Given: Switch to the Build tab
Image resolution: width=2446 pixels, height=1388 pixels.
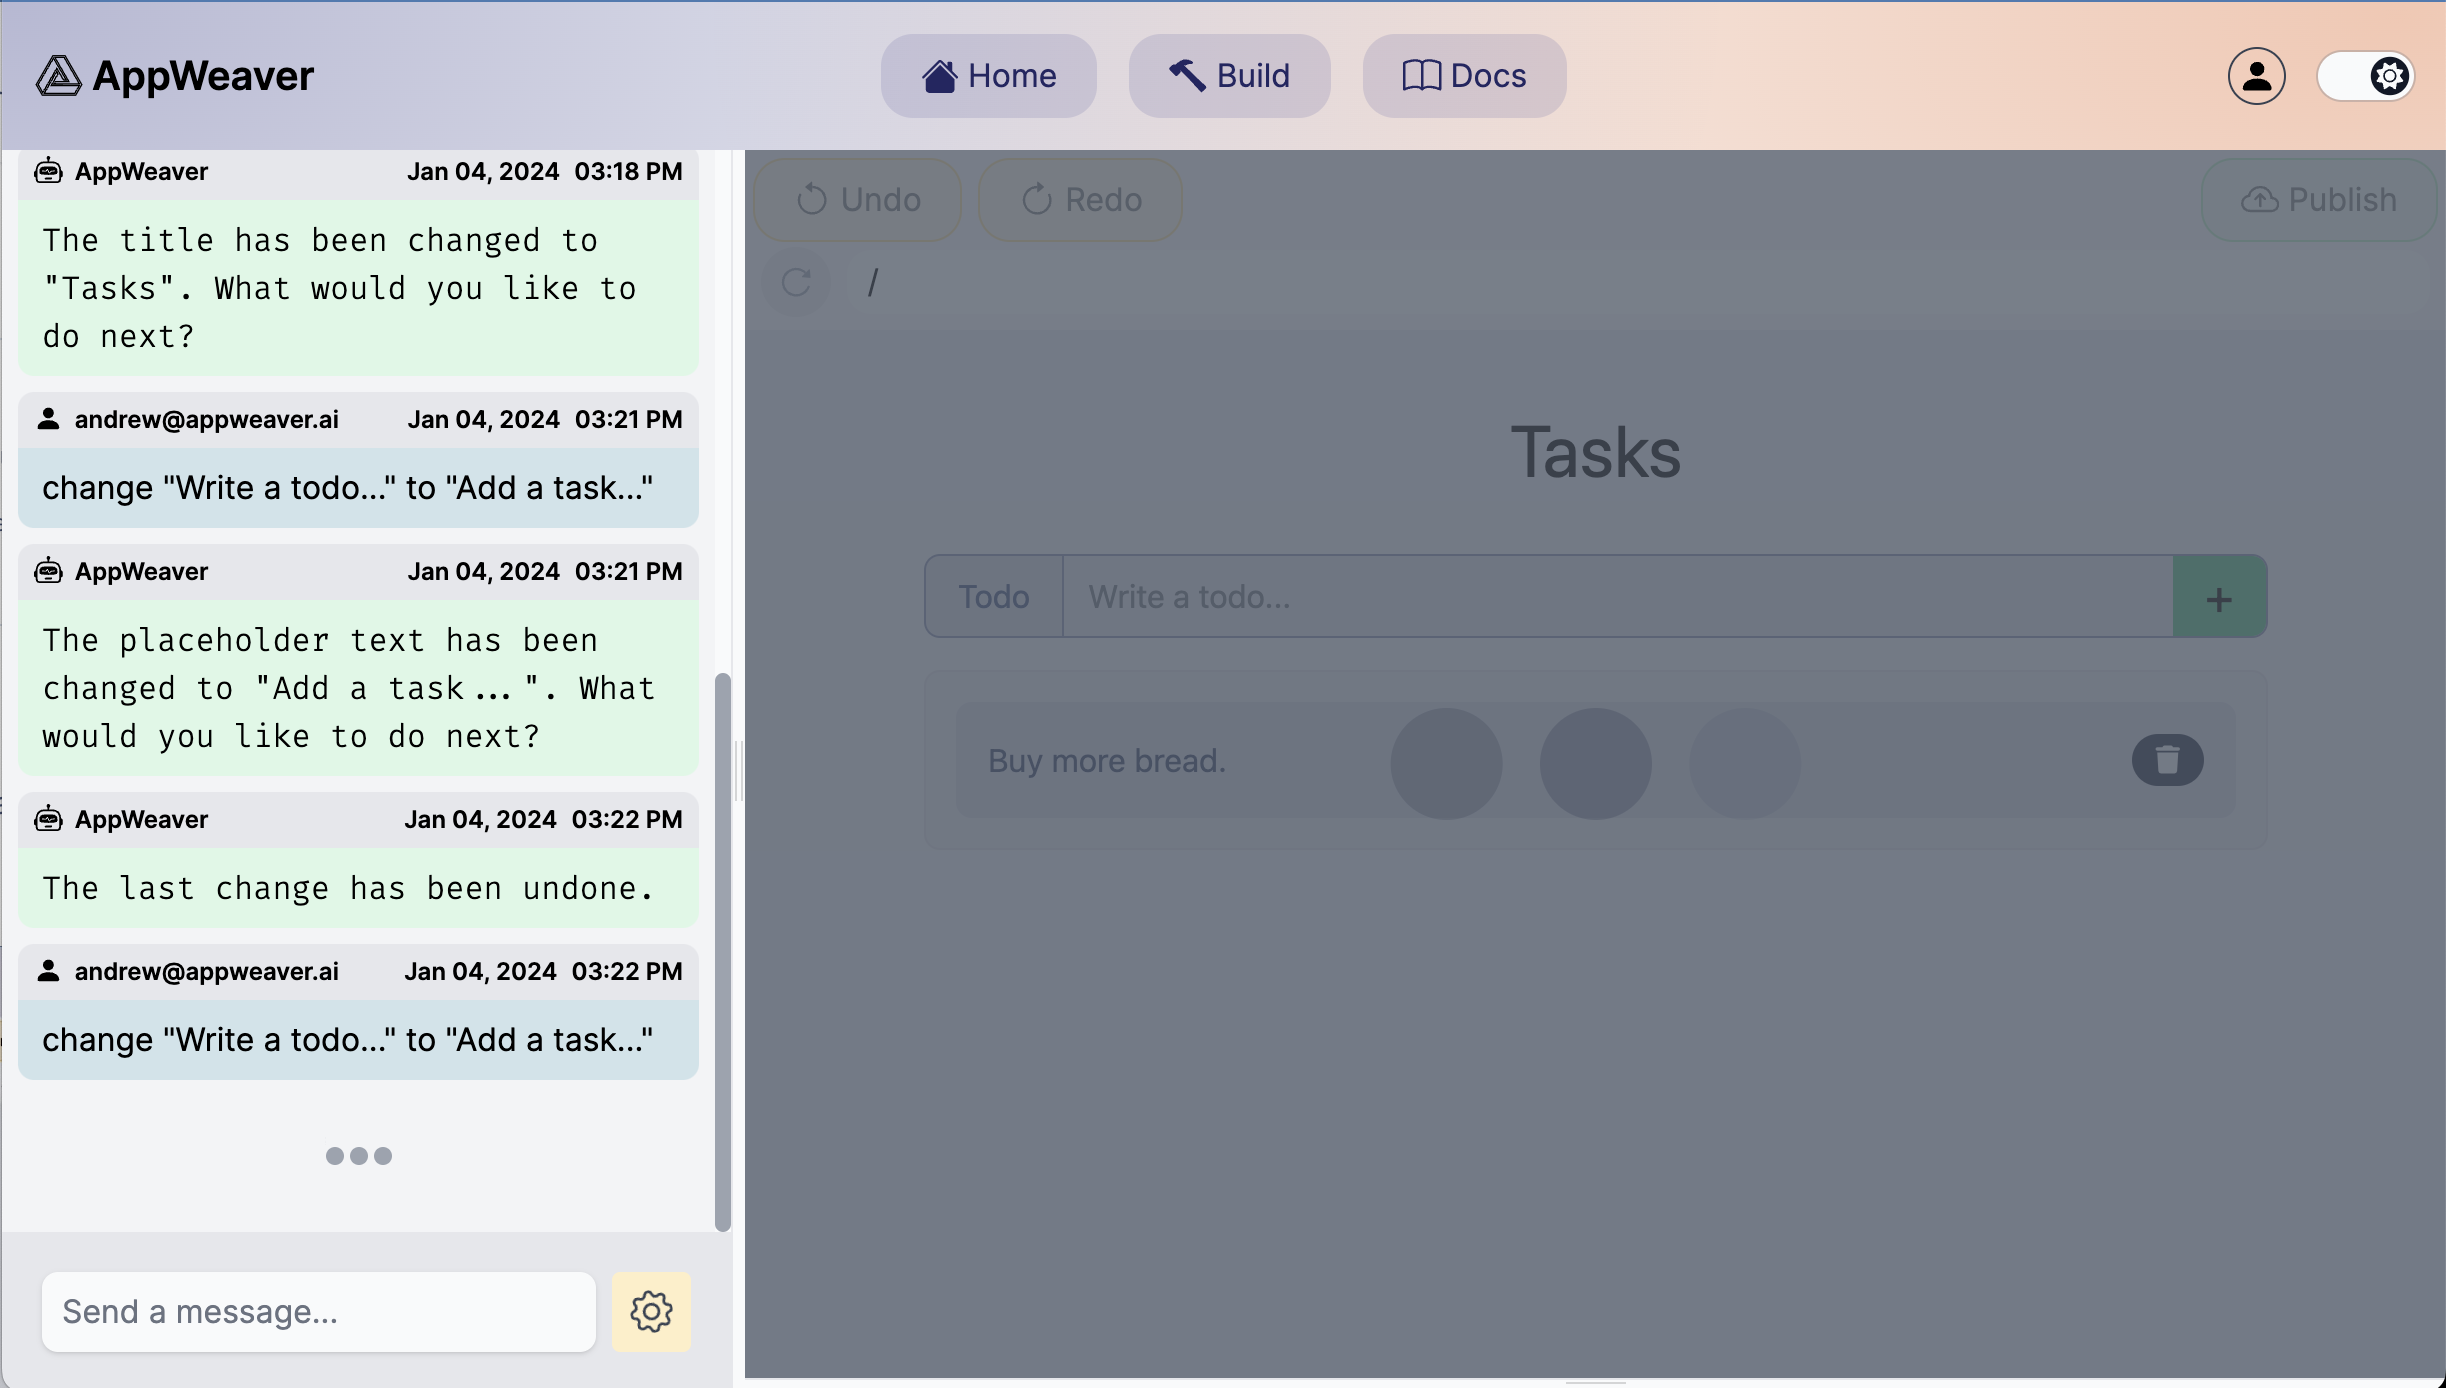Looking at the screenshot, I should pyautogui.click(x=1229, y=76).
